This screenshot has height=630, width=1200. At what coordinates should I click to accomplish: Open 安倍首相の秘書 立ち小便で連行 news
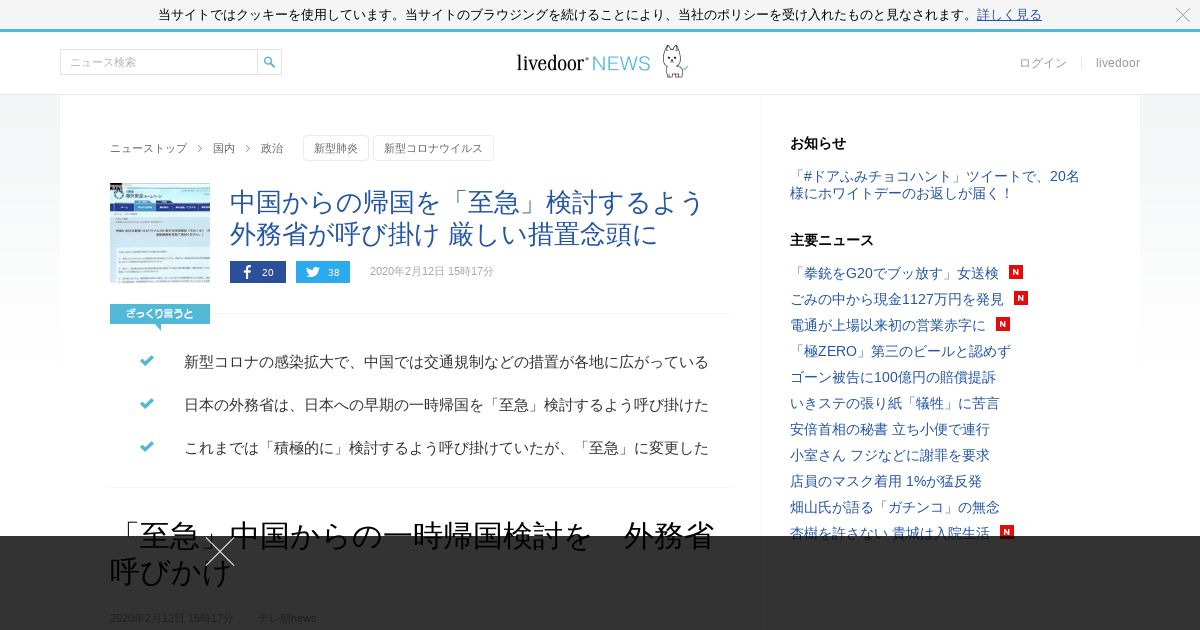click(890, 429)
